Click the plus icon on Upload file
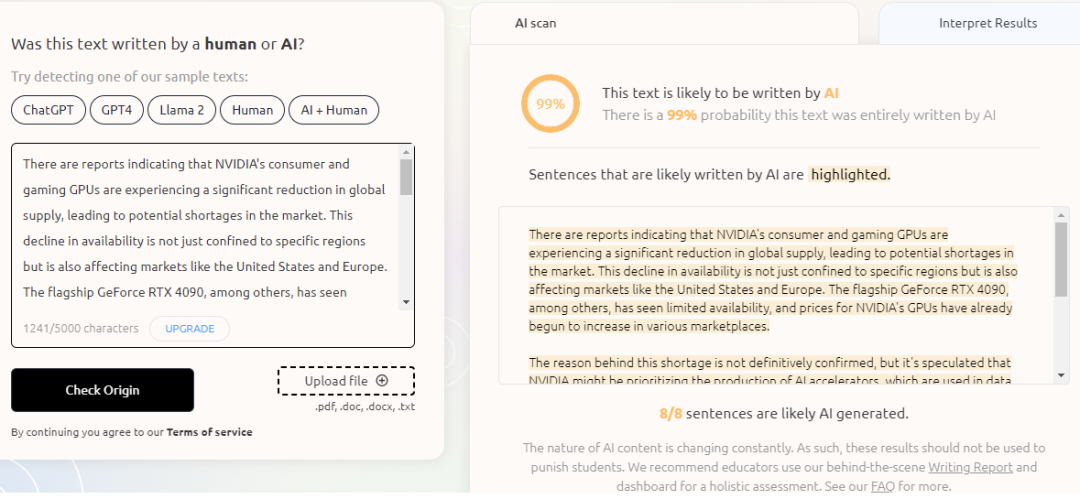 point(382,381)
